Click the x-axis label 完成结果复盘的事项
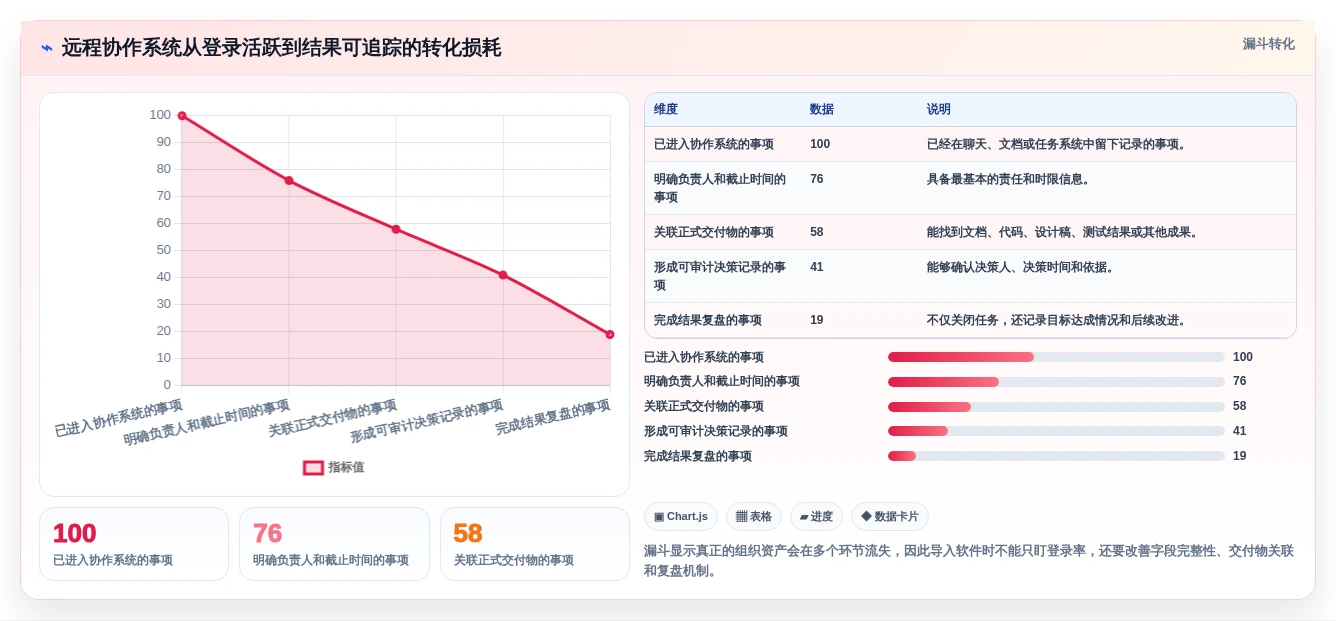This screenshot has width=1336, height=621. tap(553, 417)
